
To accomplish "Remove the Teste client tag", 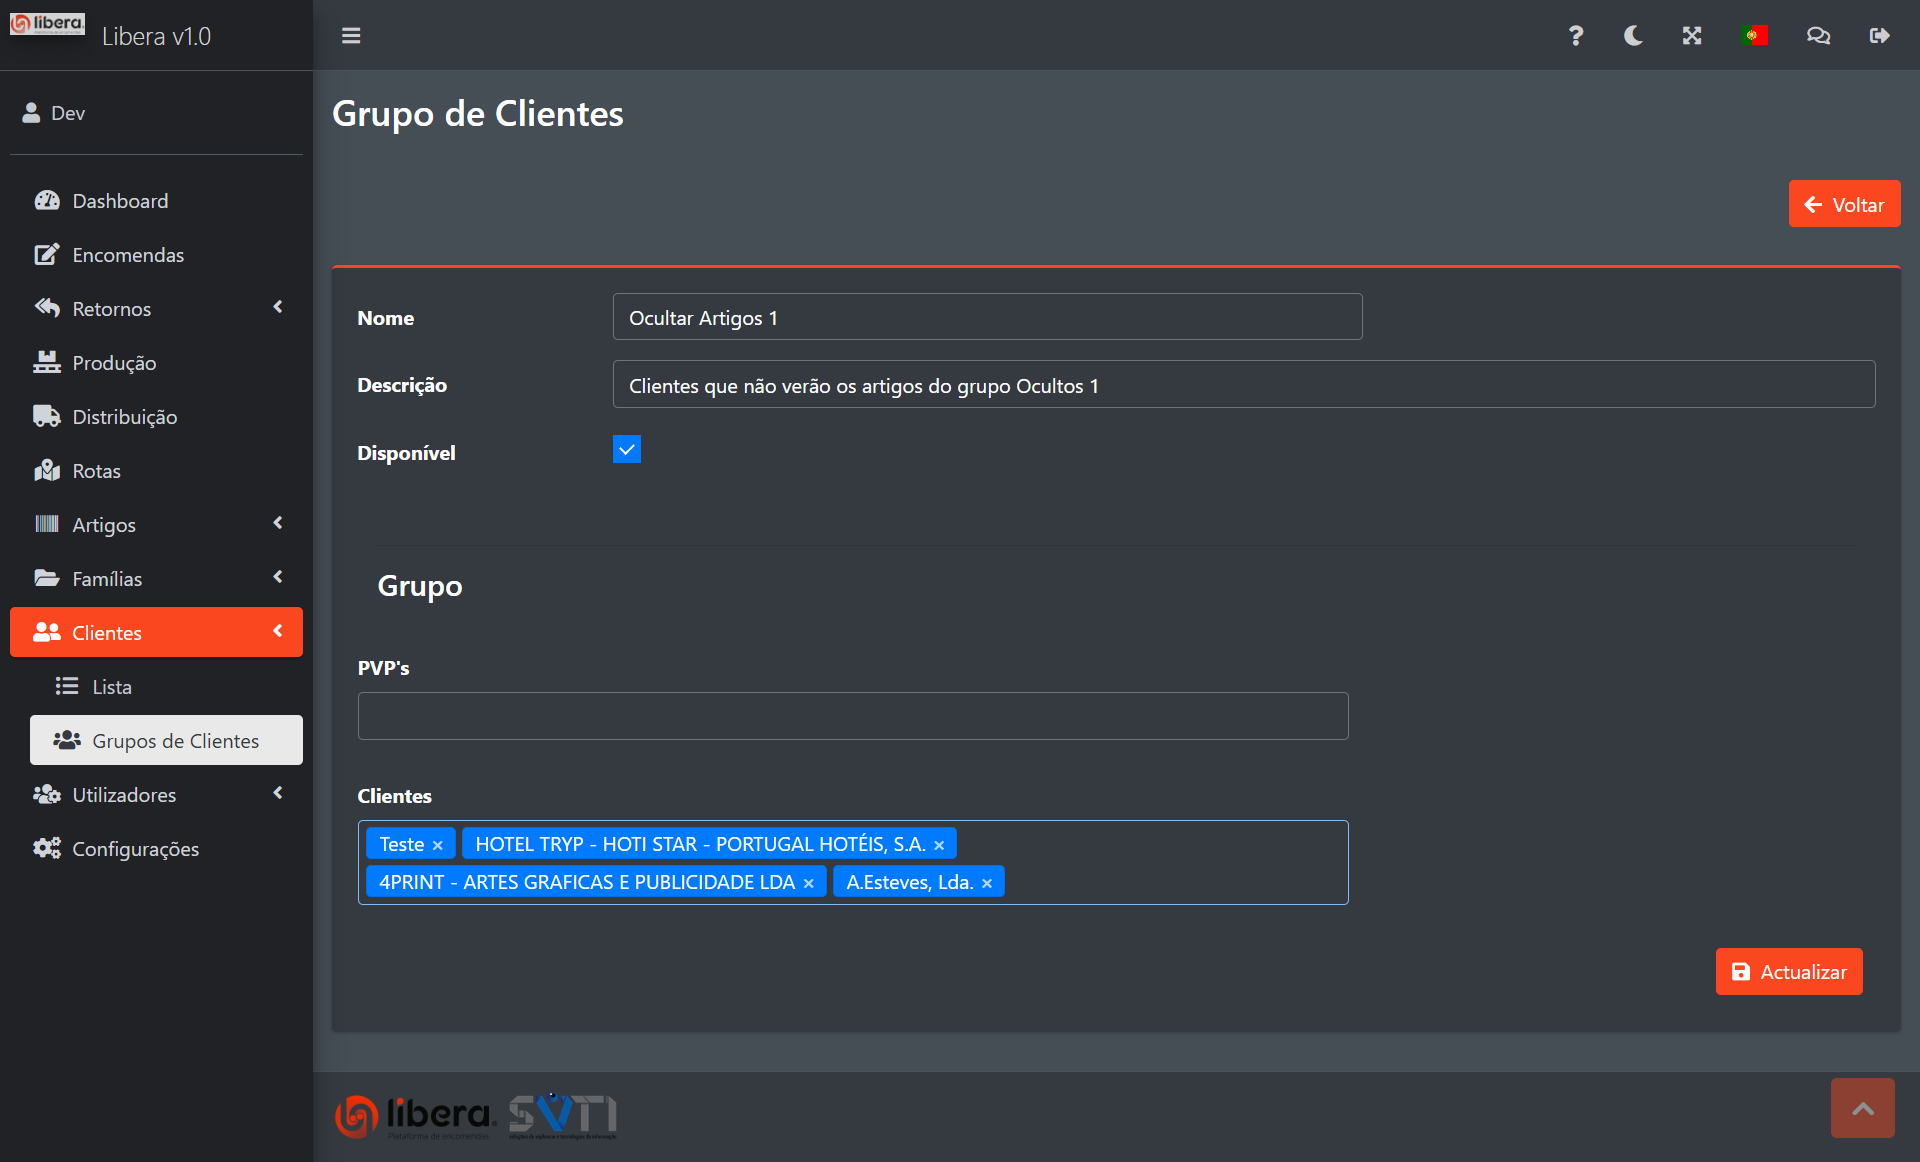I will pyautogui.click(x=438, y=845).
